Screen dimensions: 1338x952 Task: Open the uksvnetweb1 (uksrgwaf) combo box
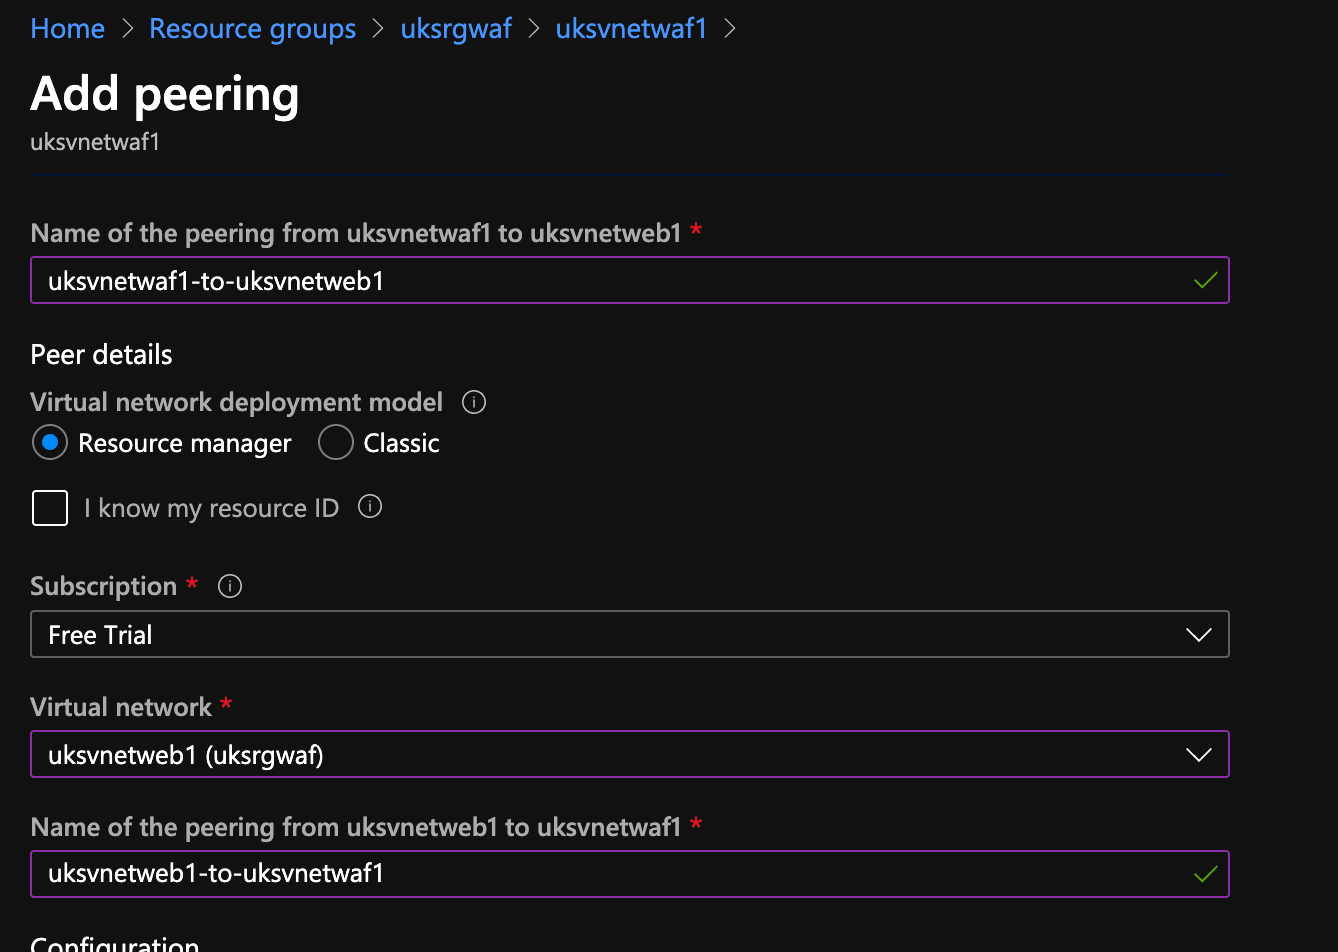tap(630, 755)
